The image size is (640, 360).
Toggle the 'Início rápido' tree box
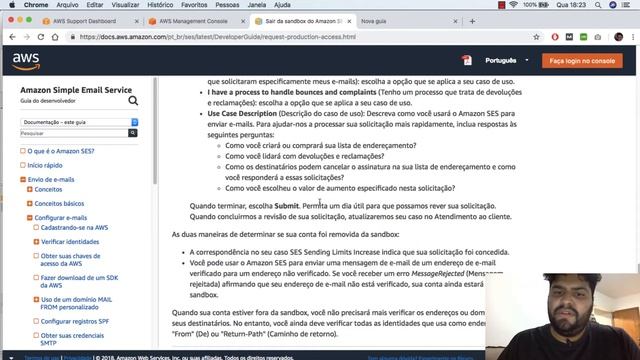(x=23, y=165)
